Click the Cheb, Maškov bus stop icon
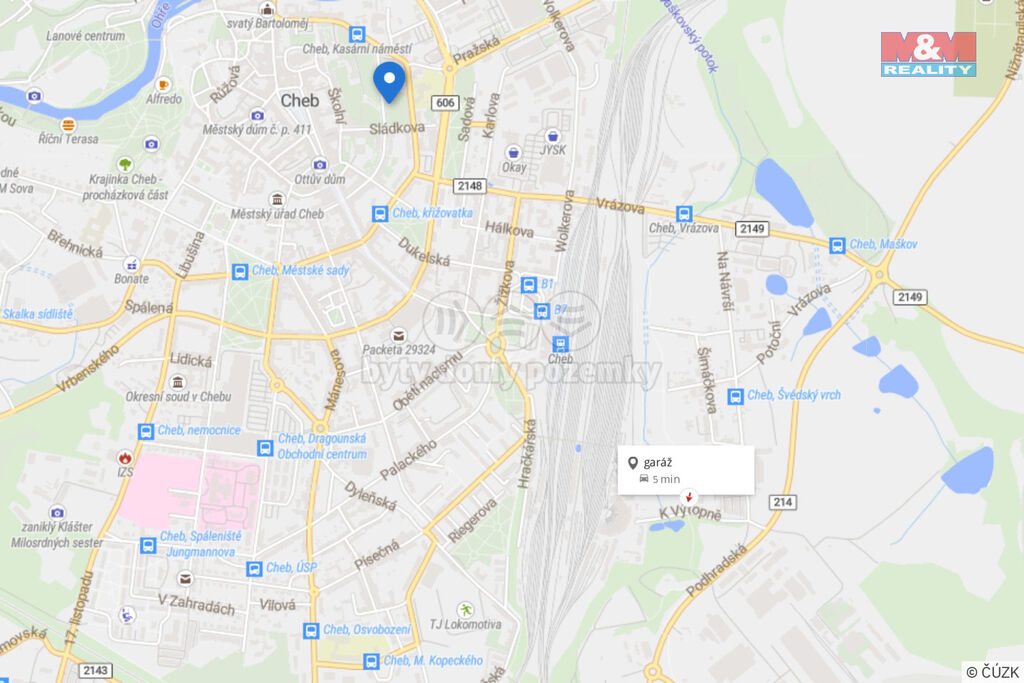Image resolution: width=1024 pixels, height=683 pixels. click(837, 245)
